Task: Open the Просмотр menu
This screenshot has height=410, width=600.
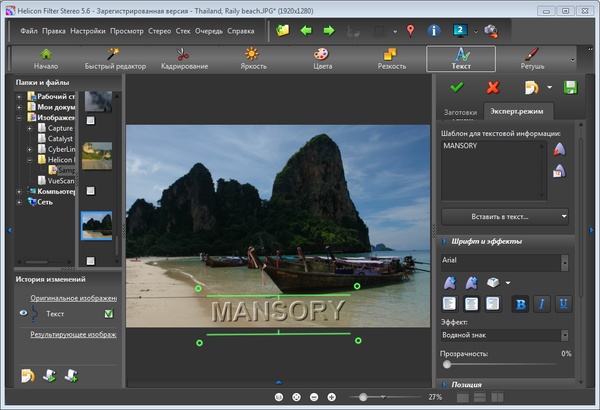Action: tap(127, 31)
